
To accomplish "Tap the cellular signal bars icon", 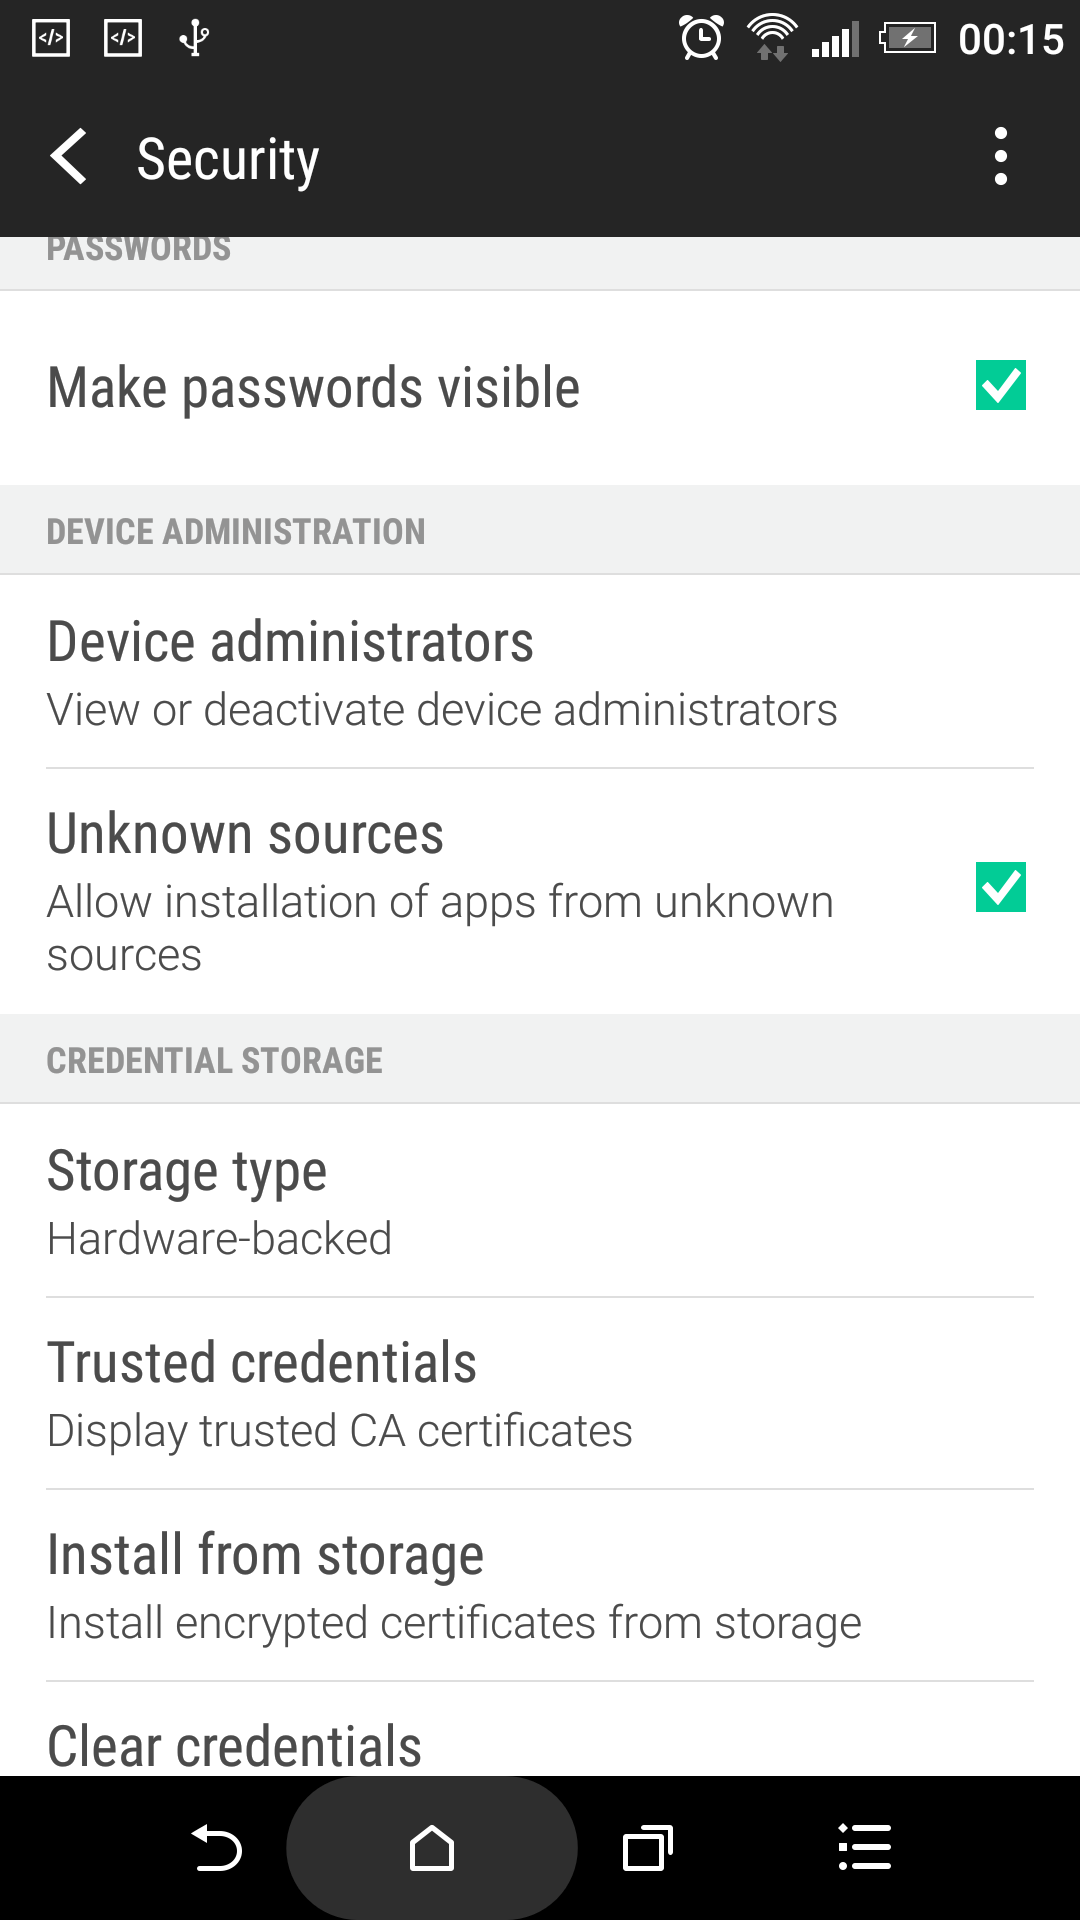I will tap(836, 40).
